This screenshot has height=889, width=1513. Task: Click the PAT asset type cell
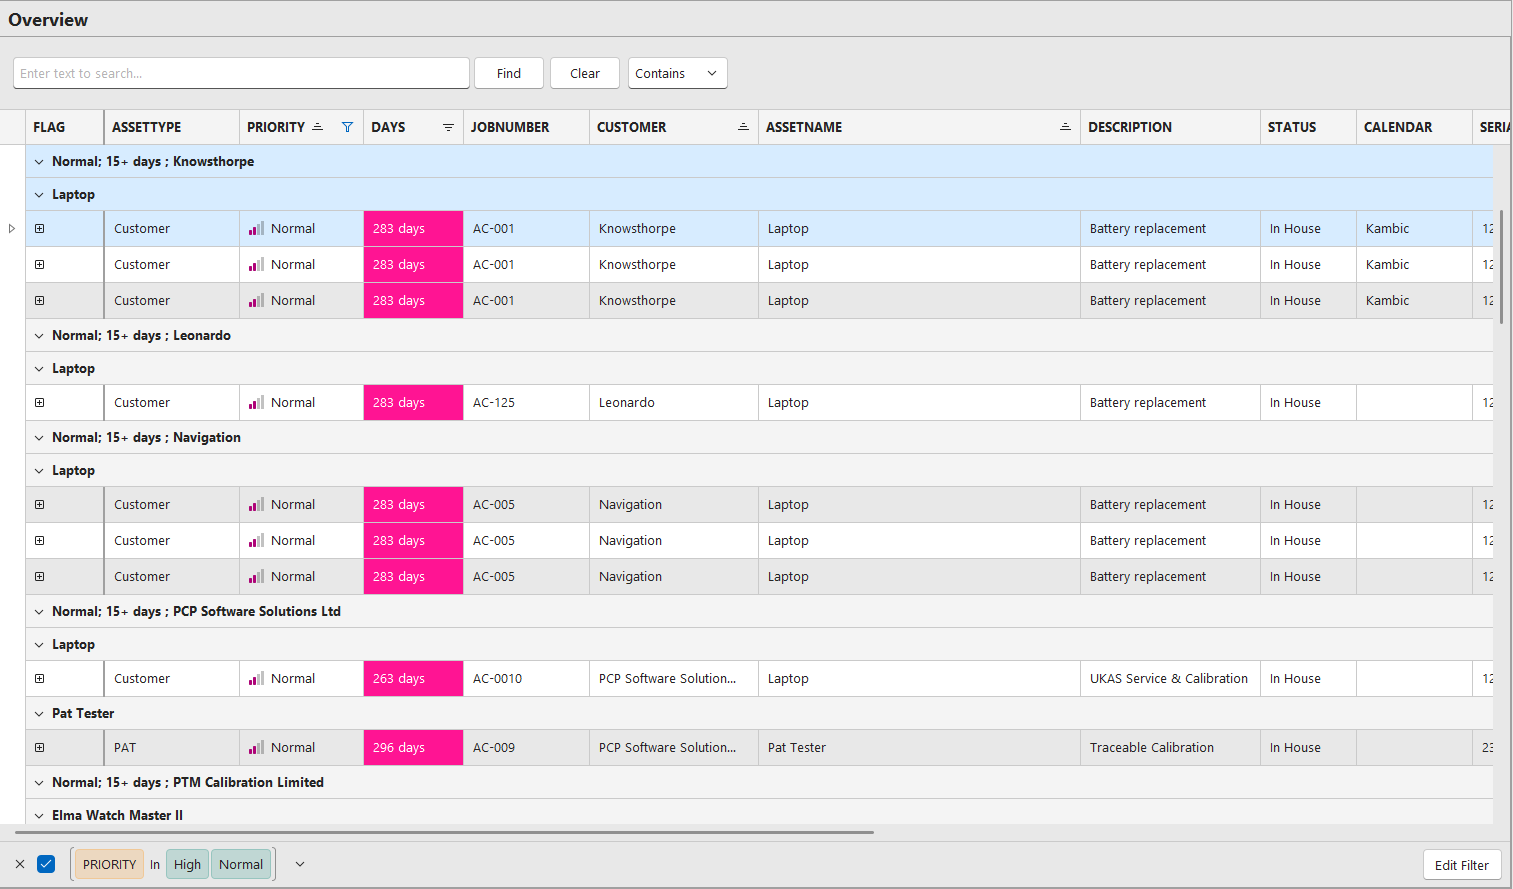pyautogui.click(x=172, y=748)
